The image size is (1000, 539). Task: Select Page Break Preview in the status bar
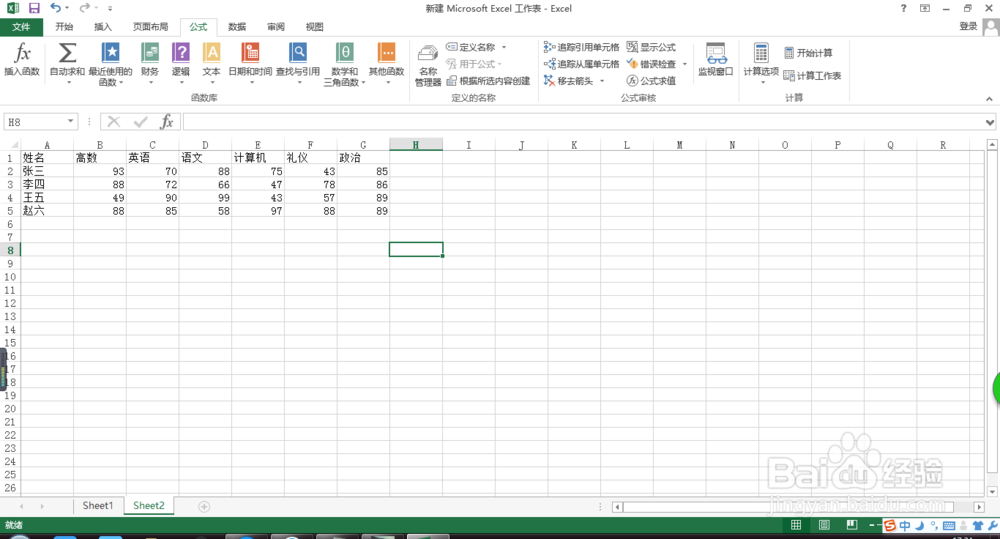pyautogui.click(x=852, y=525)
